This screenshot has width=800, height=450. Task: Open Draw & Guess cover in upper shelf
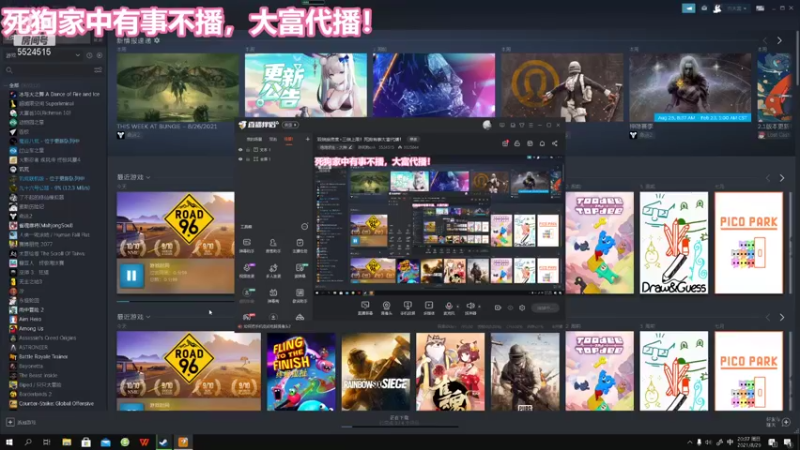(674, 243)
